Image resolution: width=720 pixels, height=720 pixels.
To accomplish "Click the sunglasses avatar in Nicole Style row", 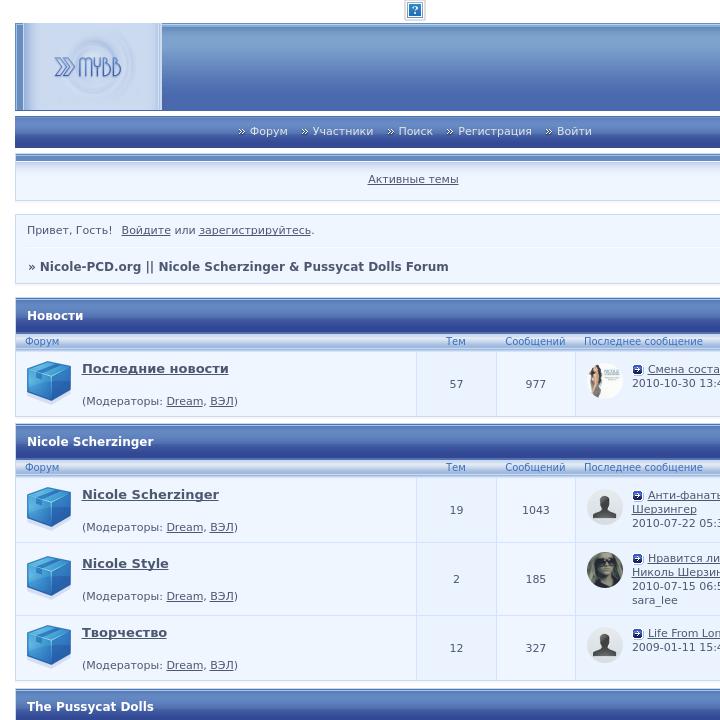I will coord(605,570).
